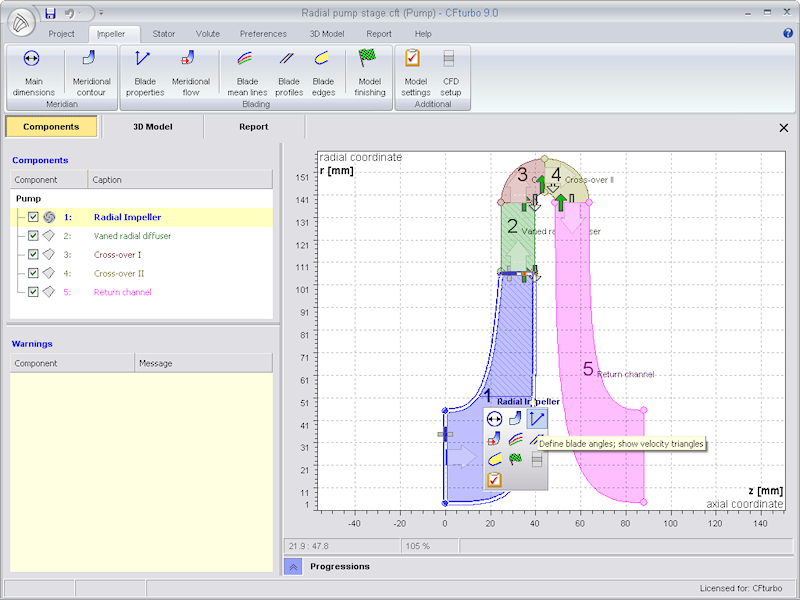
Task: Expand the Progressions panel chevron
Action: pyautogui.click(x=293, y=566)
